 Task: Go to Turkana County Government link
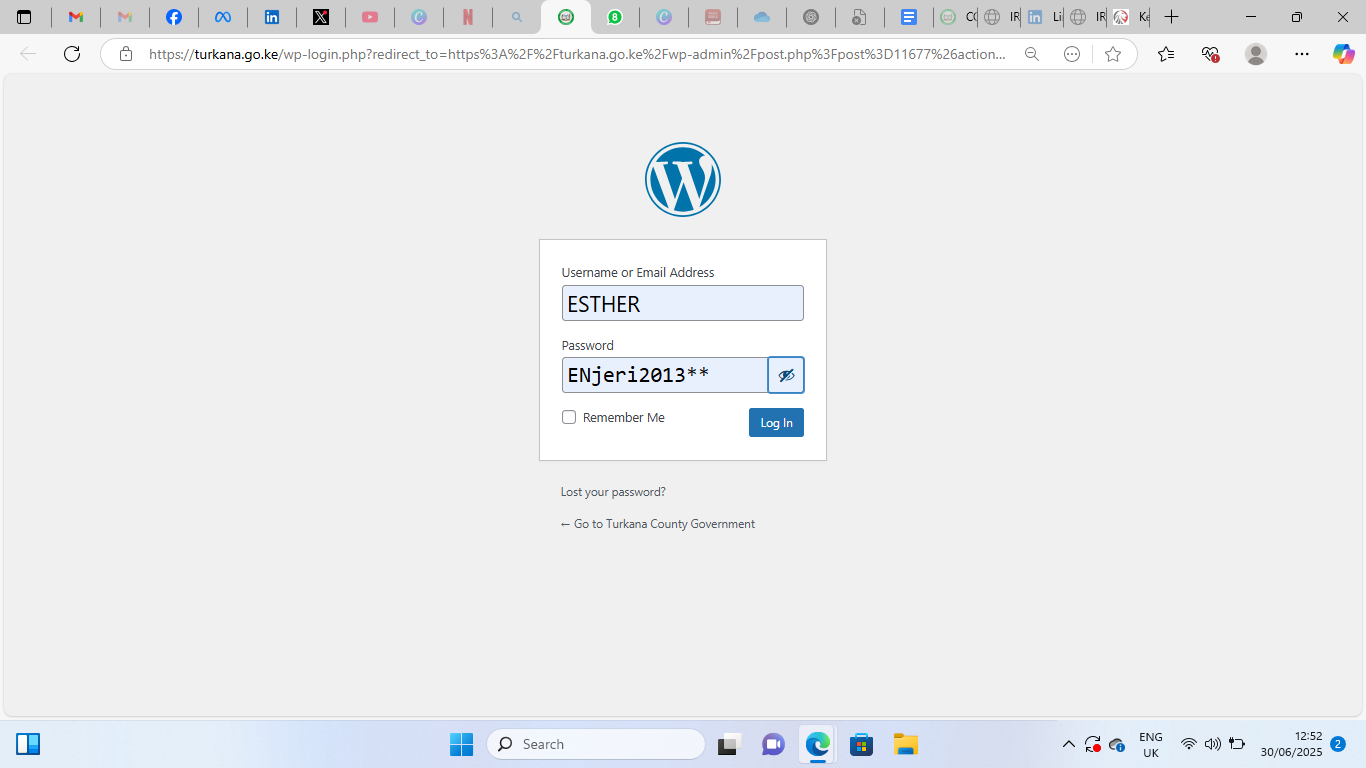click(658, 524)
